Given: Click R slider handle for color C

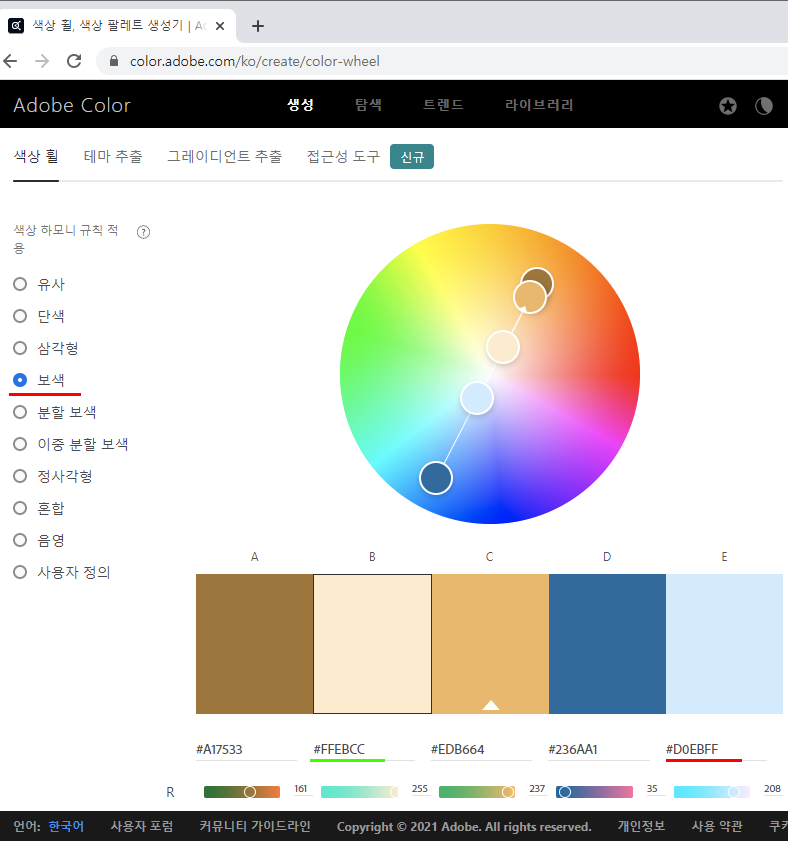Looking at the screenshot, I should tap(507, 792).
